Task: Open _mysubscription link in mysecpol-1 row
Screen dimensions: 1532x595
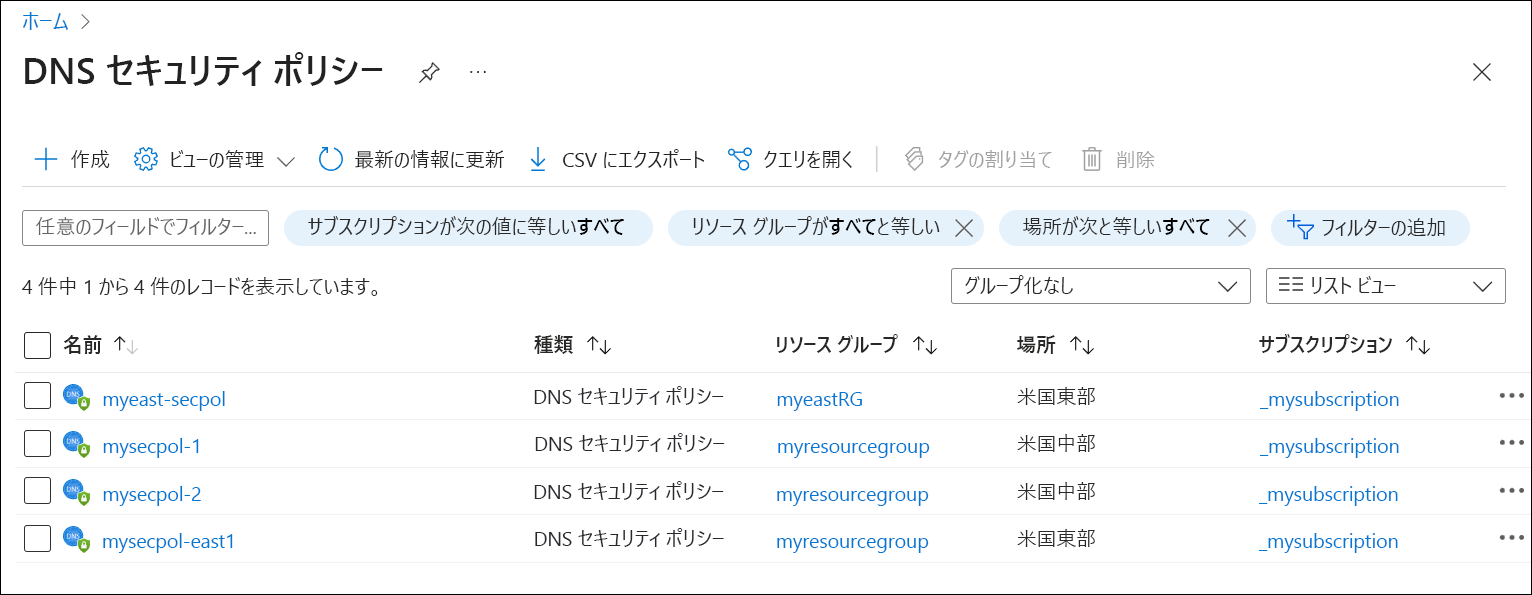Action: tap(1329, 446)
